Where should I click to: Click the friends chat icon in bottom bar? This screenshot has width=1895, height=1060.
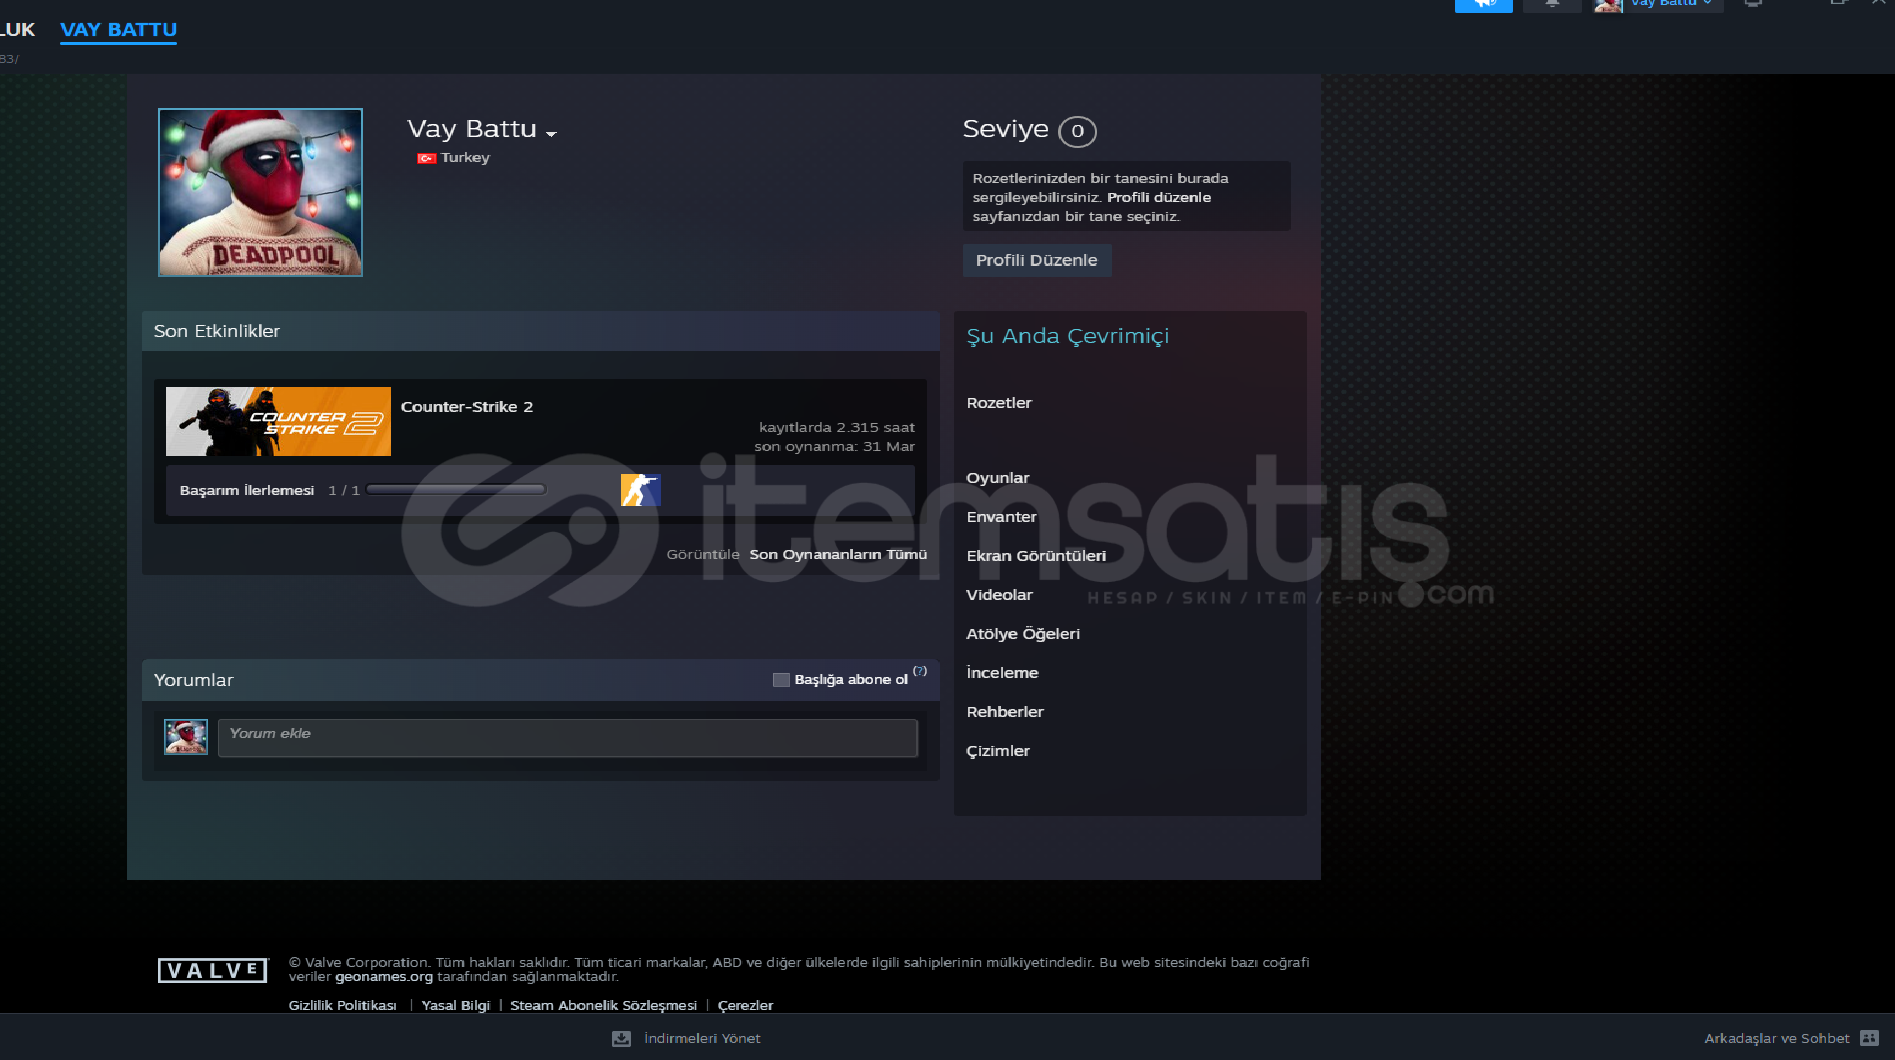click(x=1869, y=1038)
